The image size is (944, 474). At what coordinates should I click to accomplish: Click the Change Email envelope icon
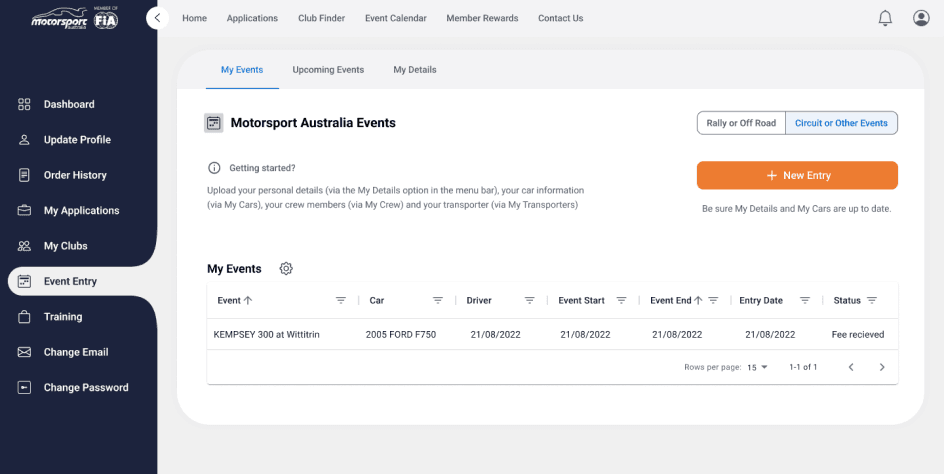(x=24, y=352)
